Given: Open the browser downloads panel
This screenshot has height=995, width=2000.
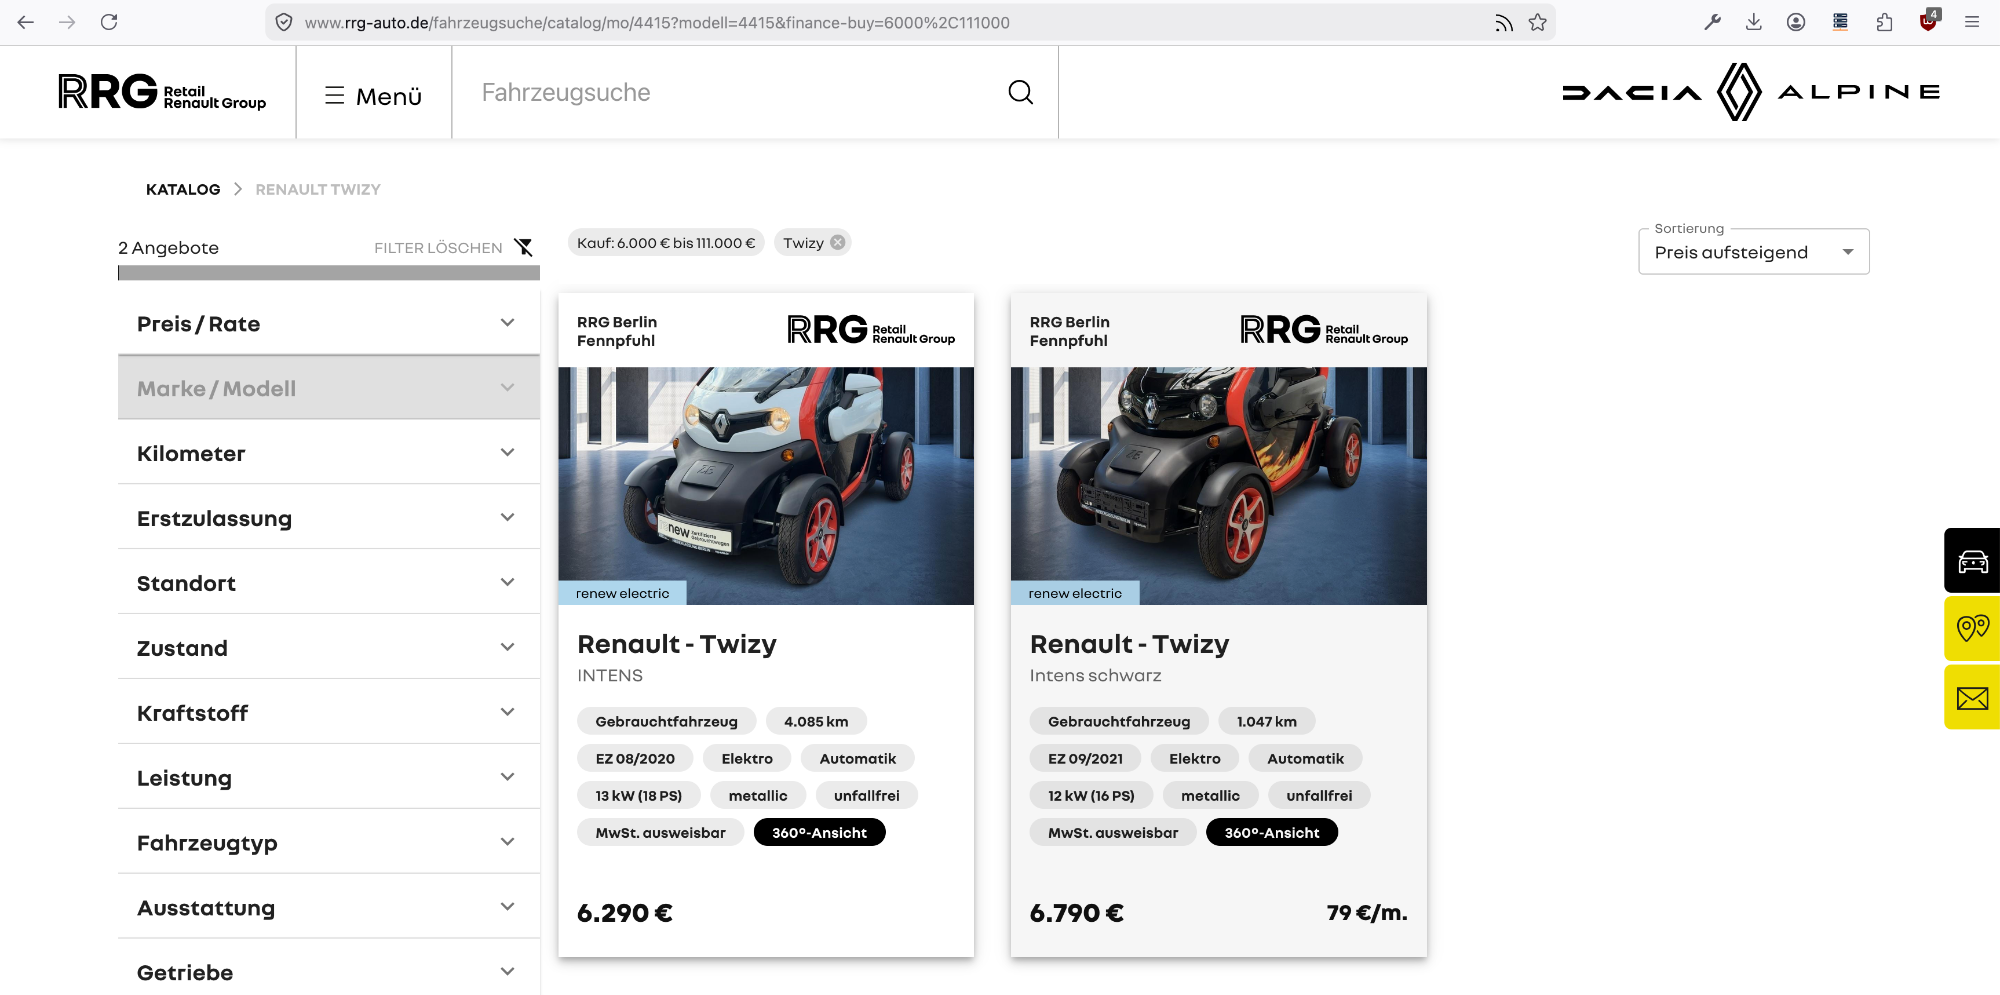Looking at the screenshot, I should click(x=1754, y=22).
